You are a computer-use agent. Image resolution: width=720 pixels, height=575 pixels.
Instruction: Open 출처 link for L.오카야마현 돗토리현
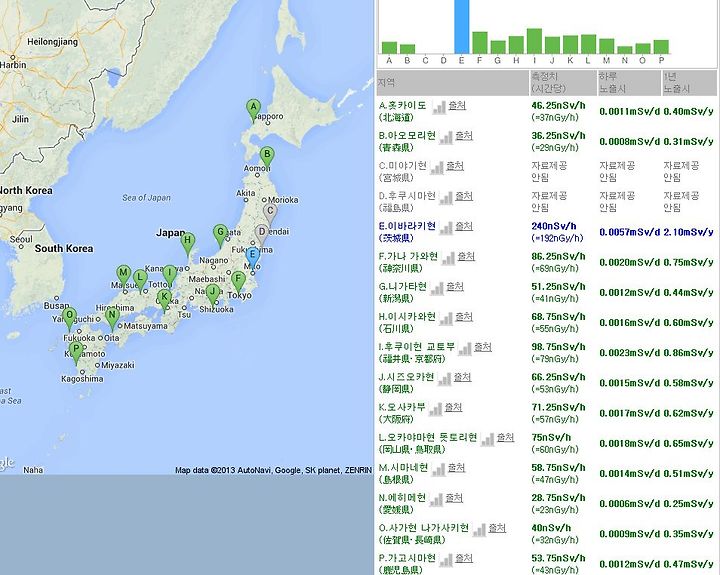(x=505, y=437)
